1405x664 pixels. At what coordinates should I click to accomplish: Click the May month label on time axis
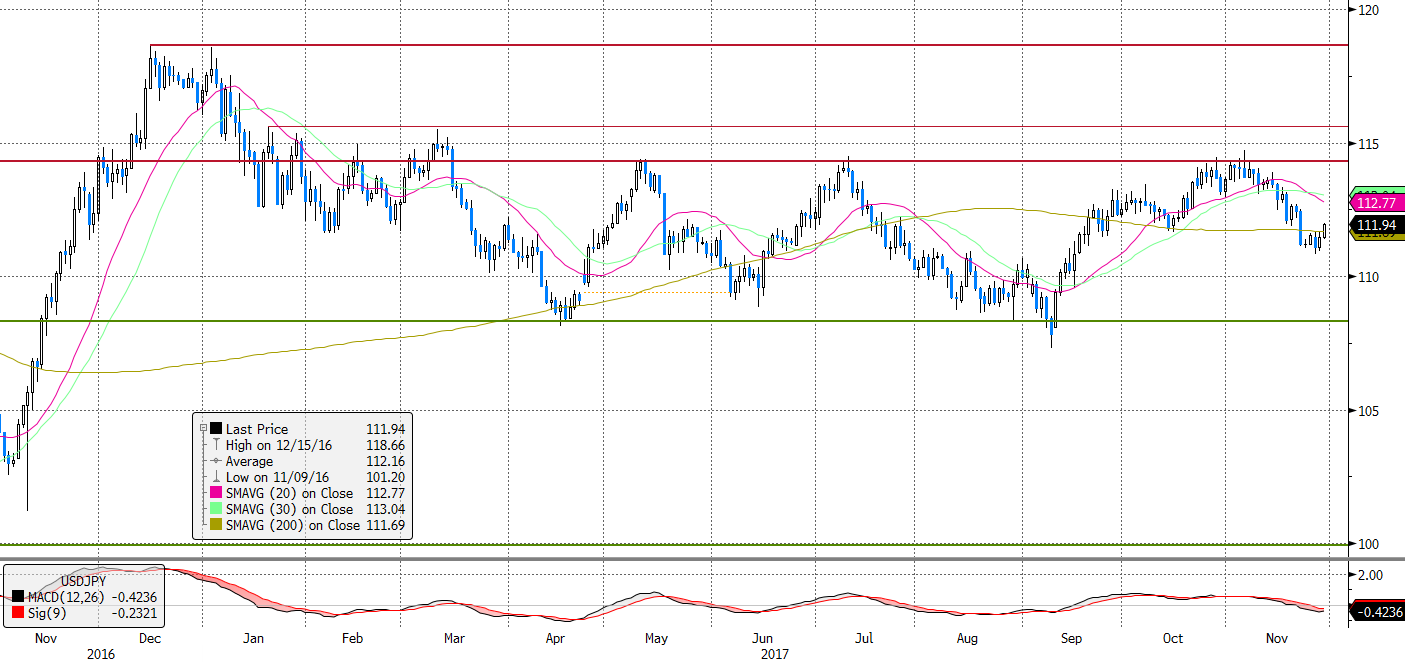[655, 638]
